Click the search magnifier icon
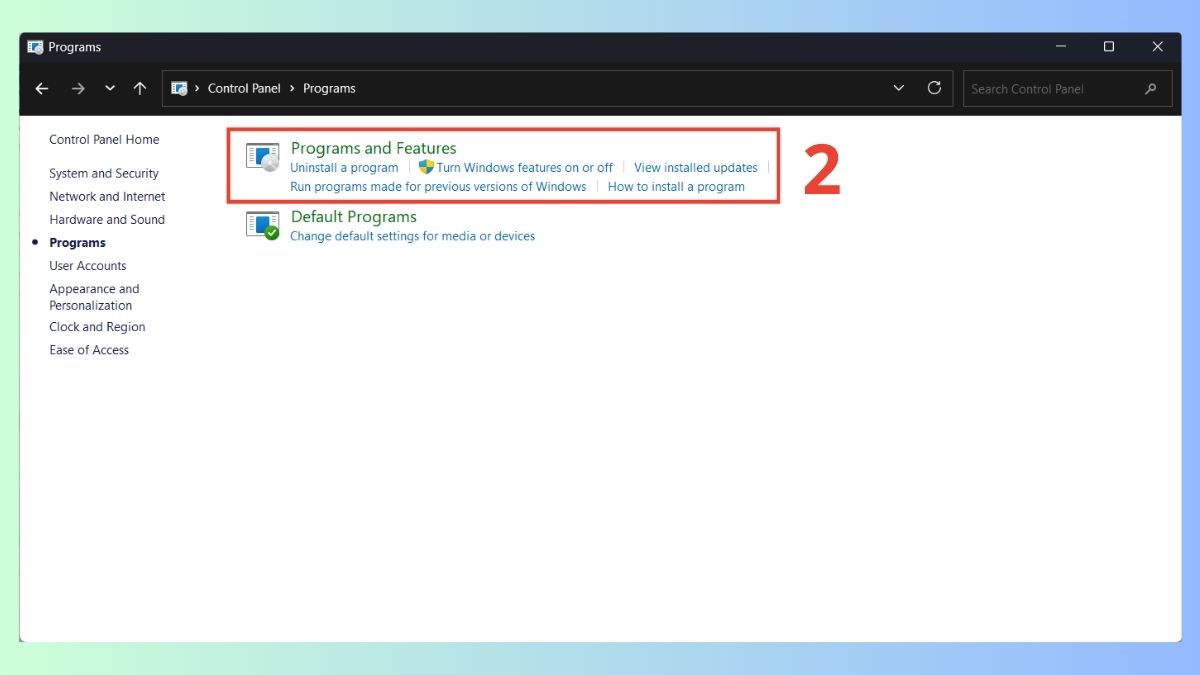This screenshot has width=1200, height=675. (1151, 88)
